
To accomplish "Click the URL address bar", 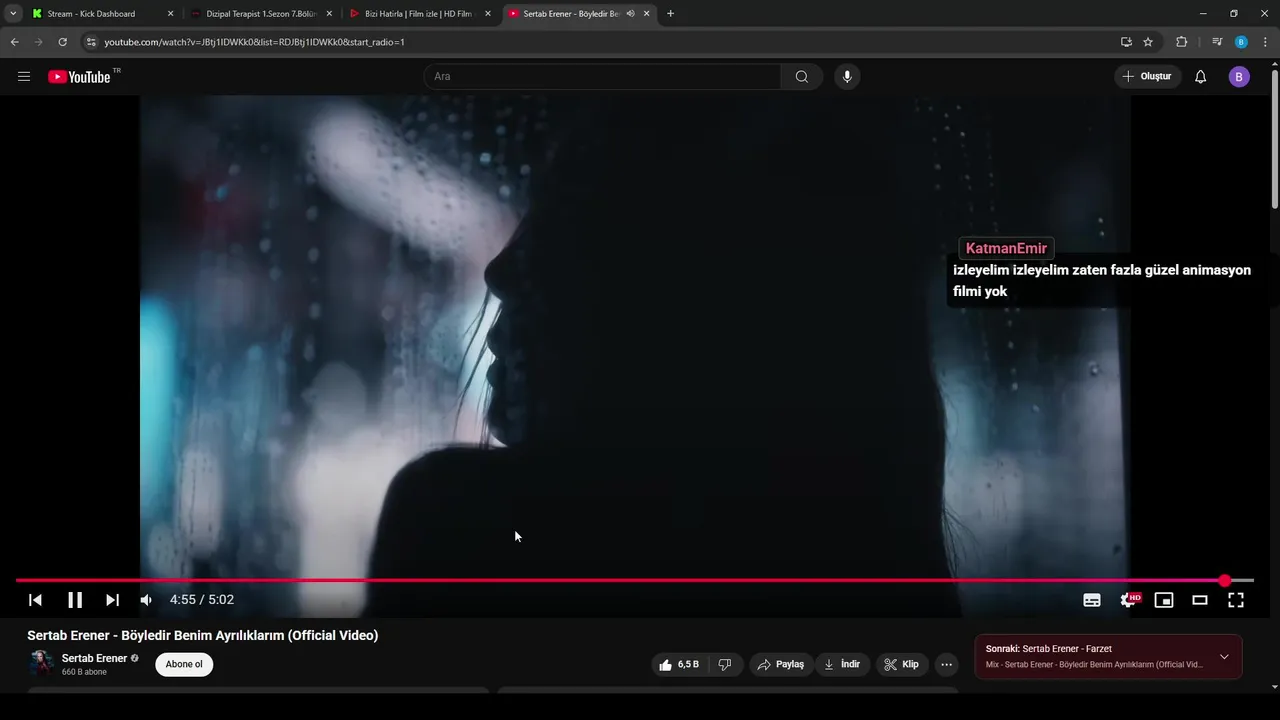I will [x=600, y=42].
